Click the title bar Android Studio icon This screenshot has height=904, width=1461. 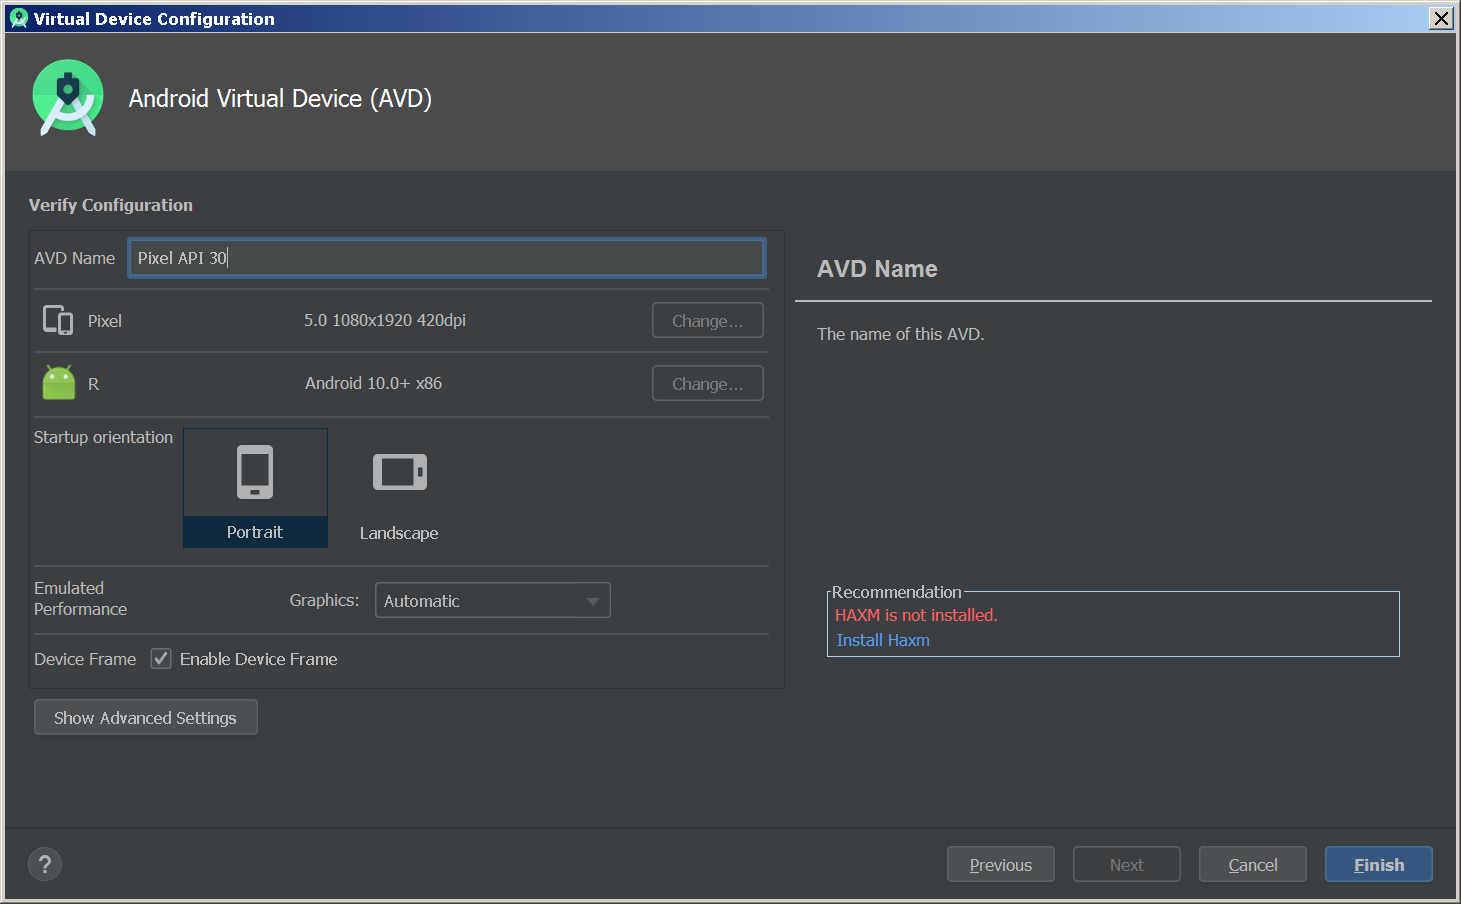(18, 18)
